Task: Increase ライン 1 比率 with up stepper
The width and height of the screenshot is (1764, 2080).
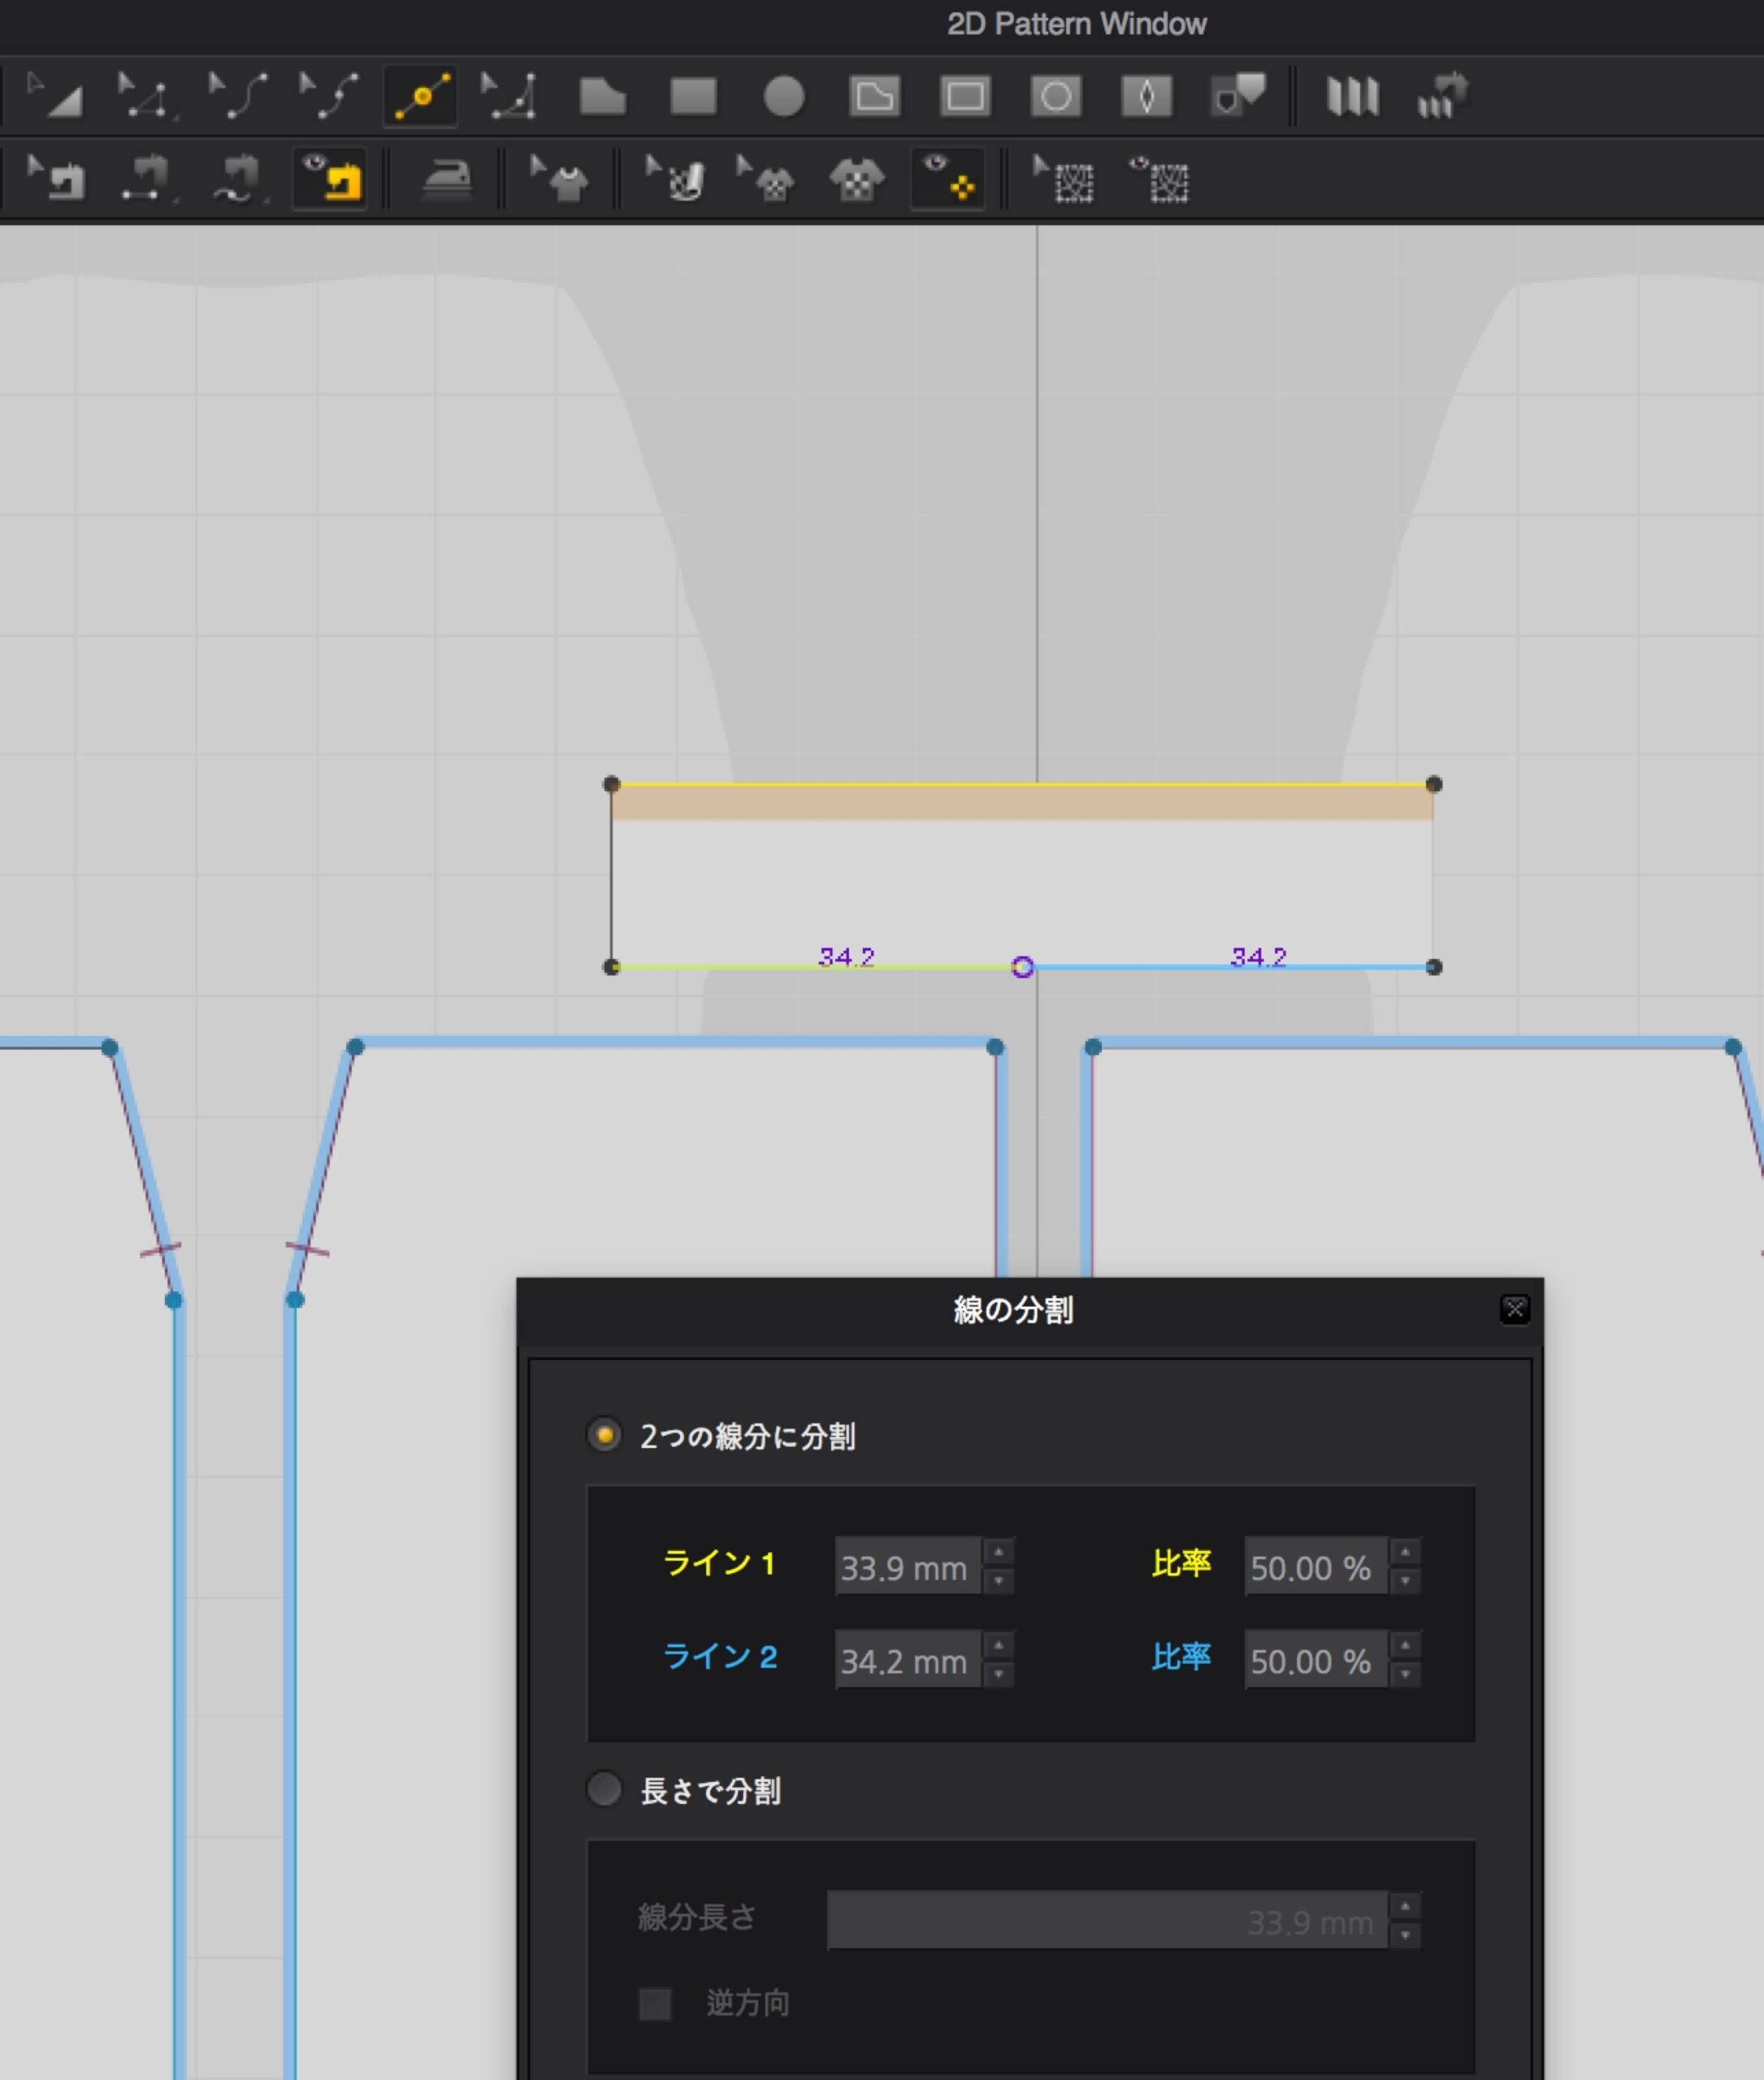Action: pos(1405,1551)
